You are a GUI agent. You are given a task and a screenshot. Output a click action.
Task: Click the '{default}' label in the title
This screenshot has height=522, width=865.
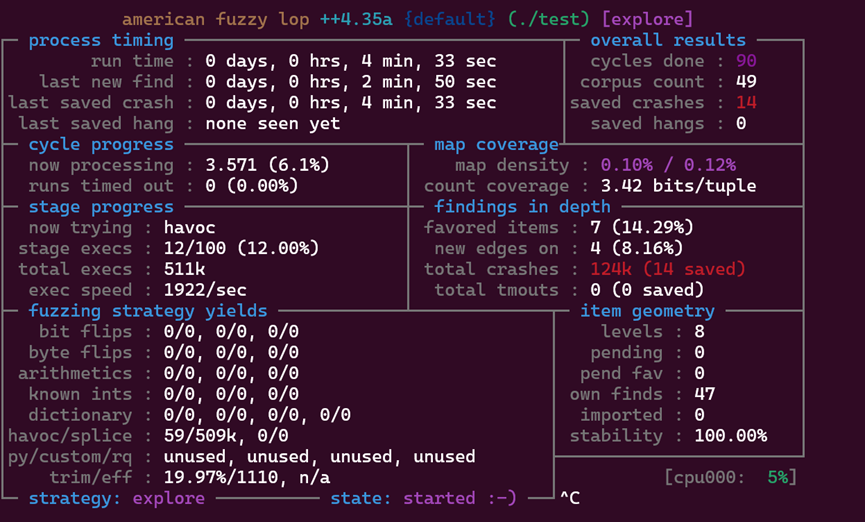(449, 20)
